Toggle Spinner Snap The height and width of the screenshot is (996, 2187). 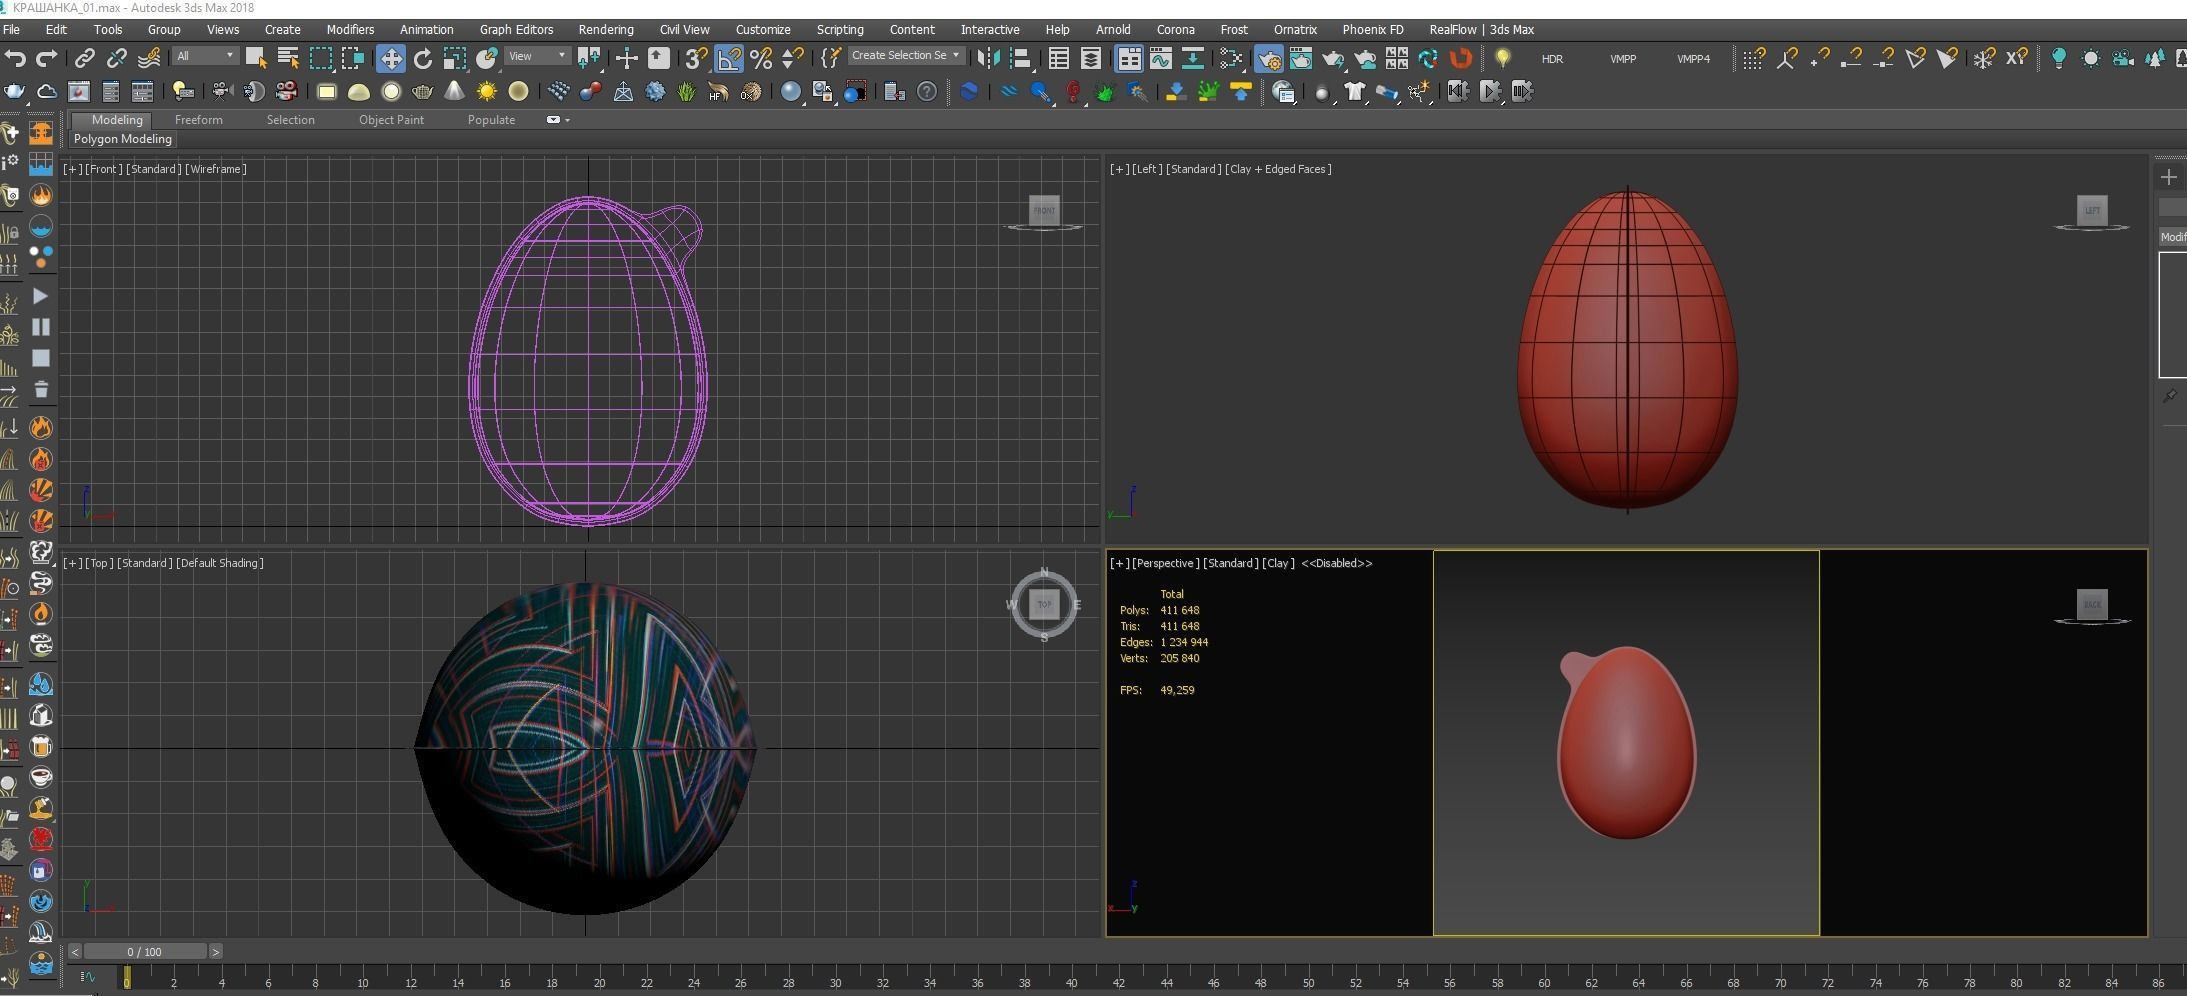pos(793,58)
